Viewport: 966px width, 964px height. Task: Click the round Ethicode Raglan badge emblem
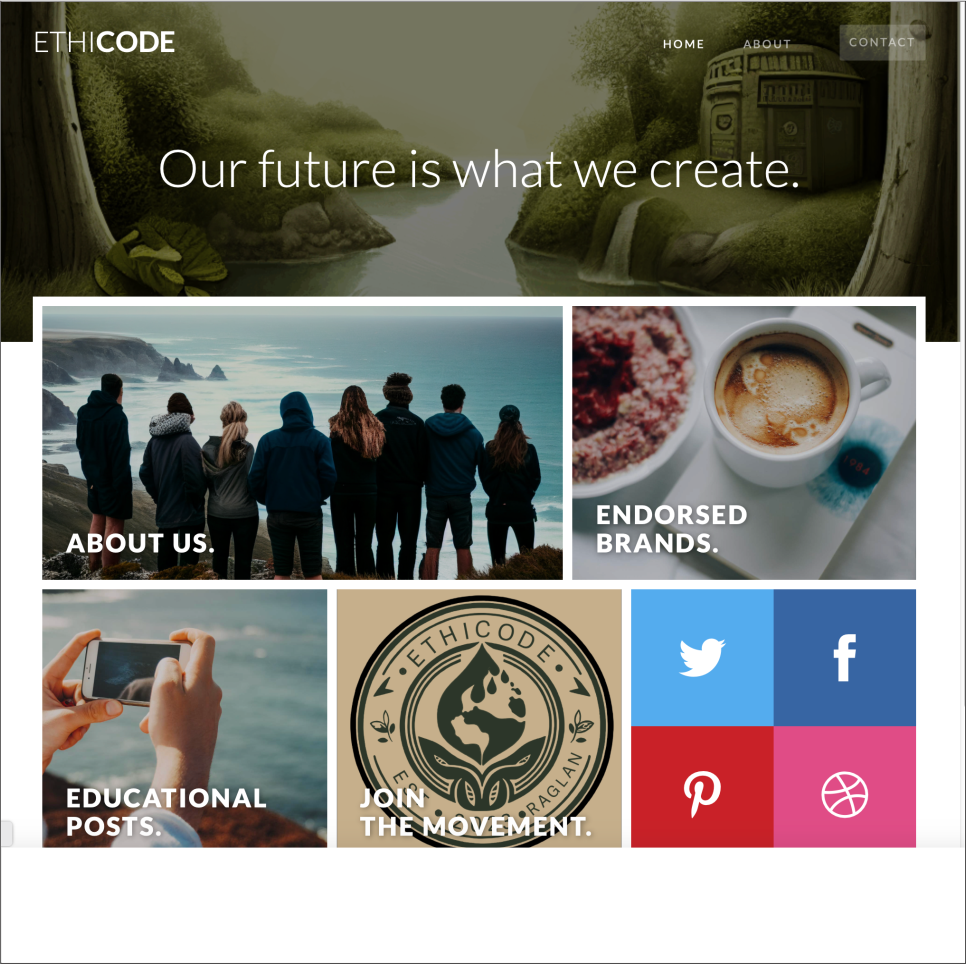[481, 719]
